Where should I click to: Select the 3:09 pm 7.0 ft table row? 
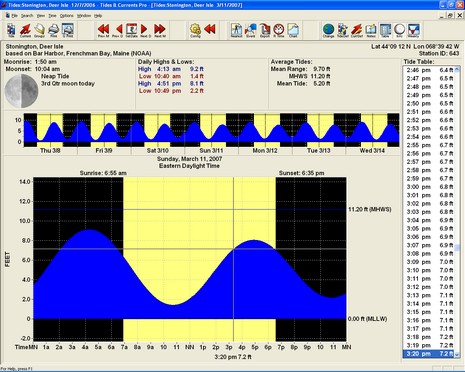pyautogui.click(x=429, y=262)
